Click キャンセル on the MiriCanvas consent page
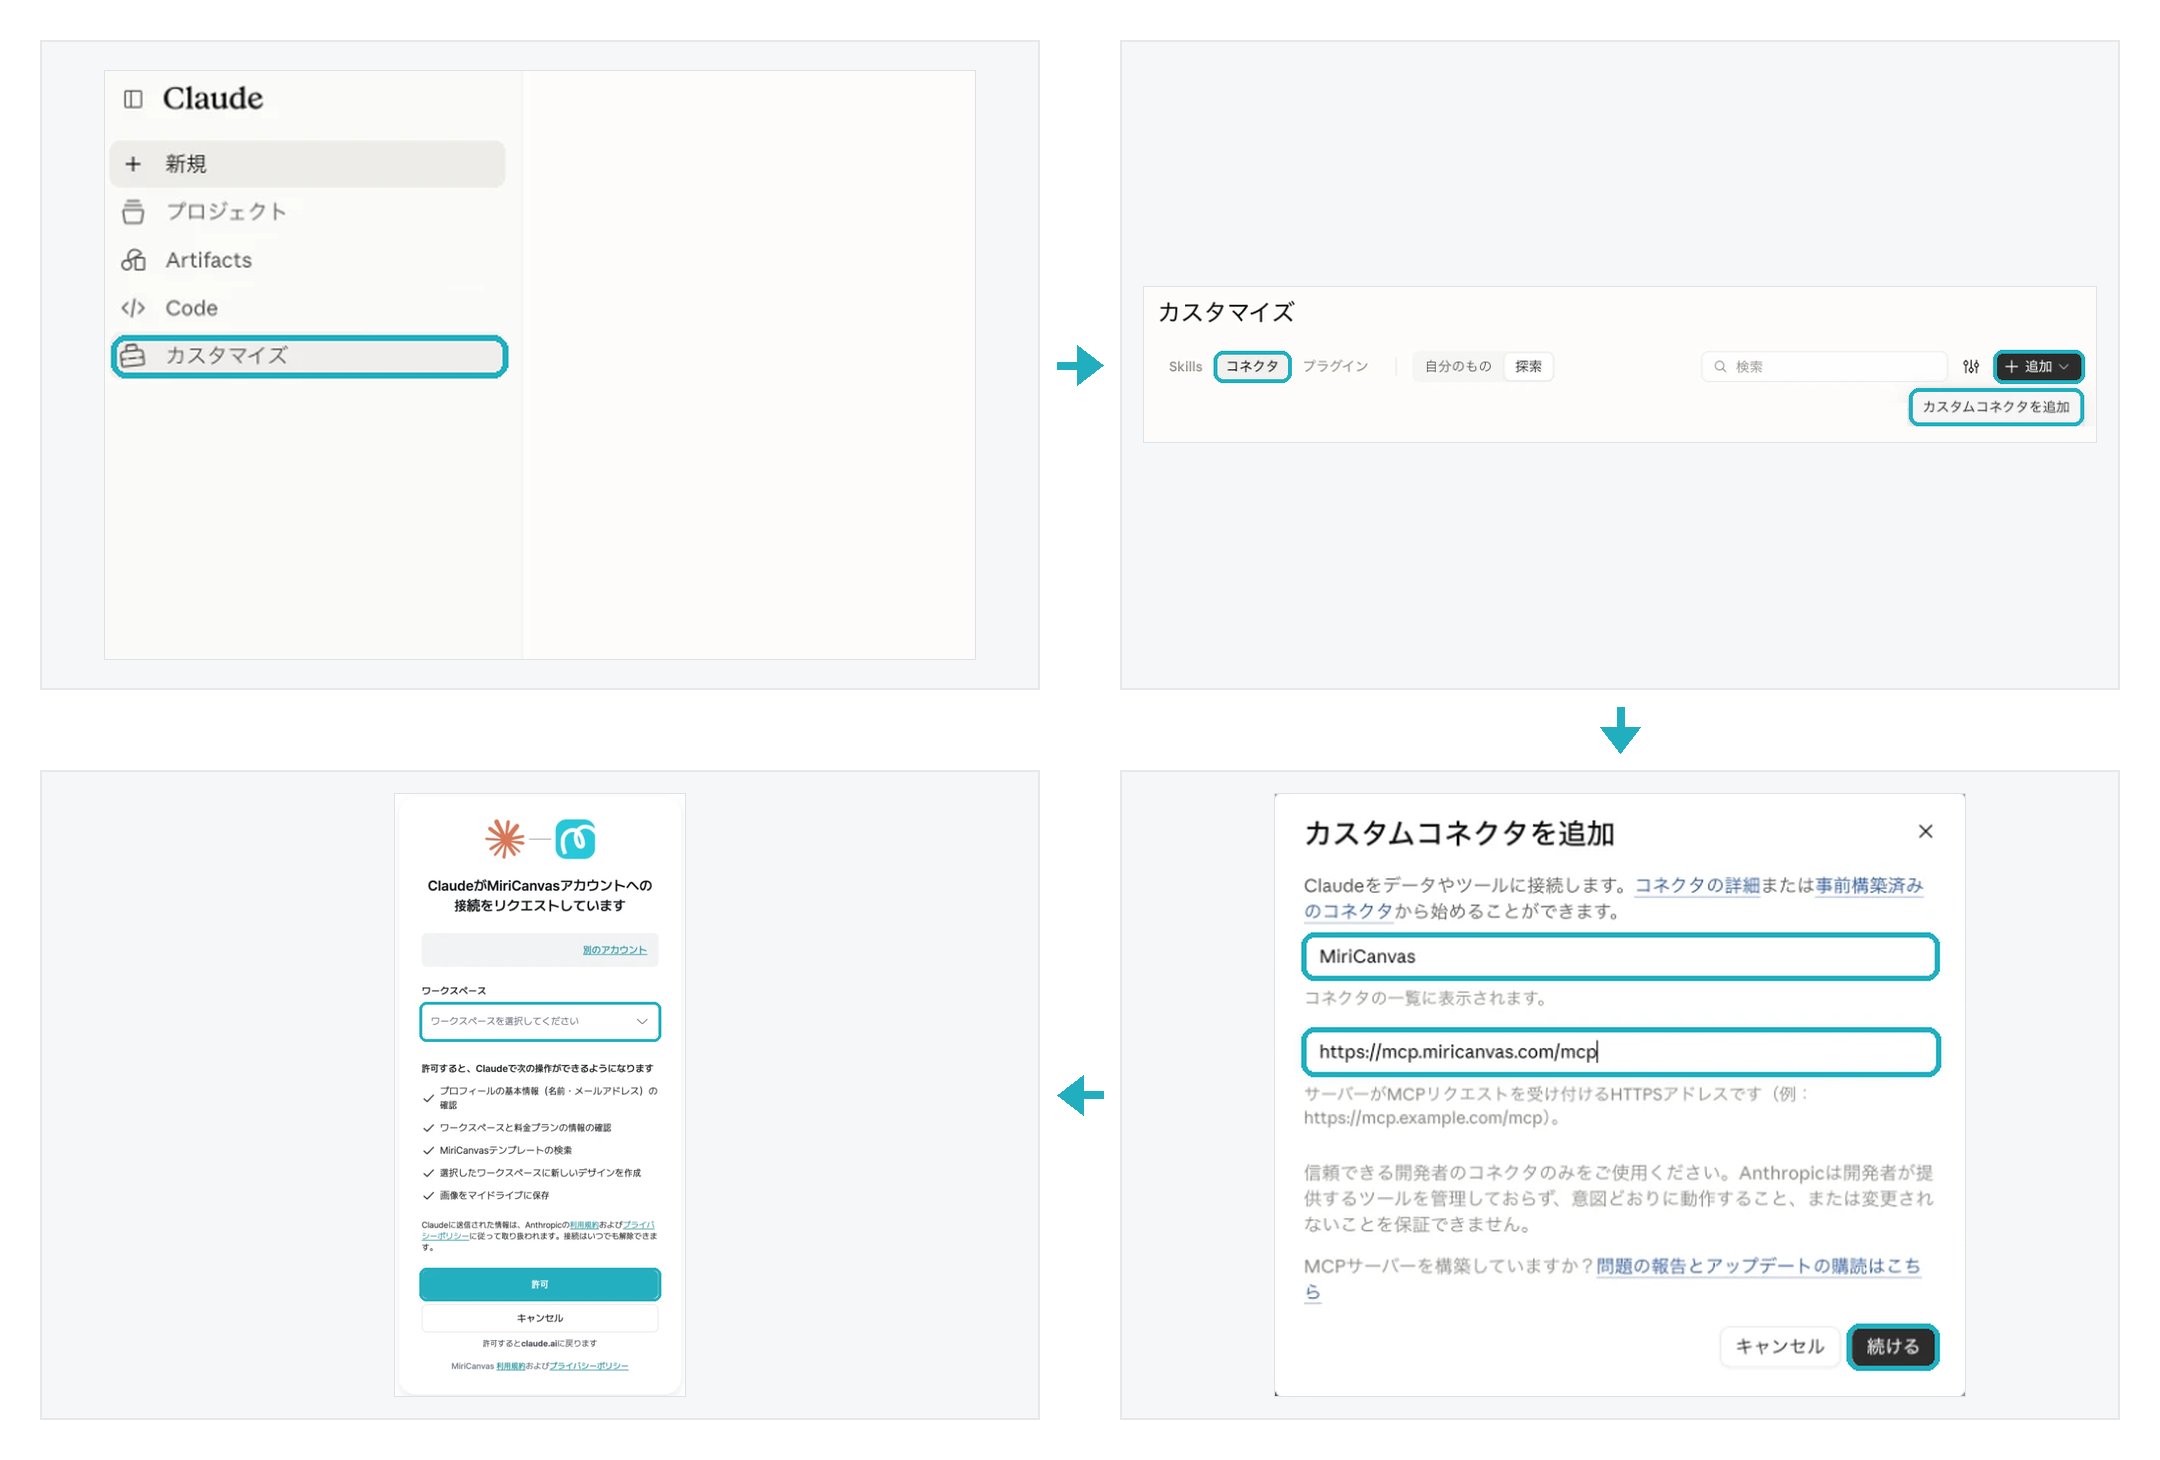 click(540, 1318)
